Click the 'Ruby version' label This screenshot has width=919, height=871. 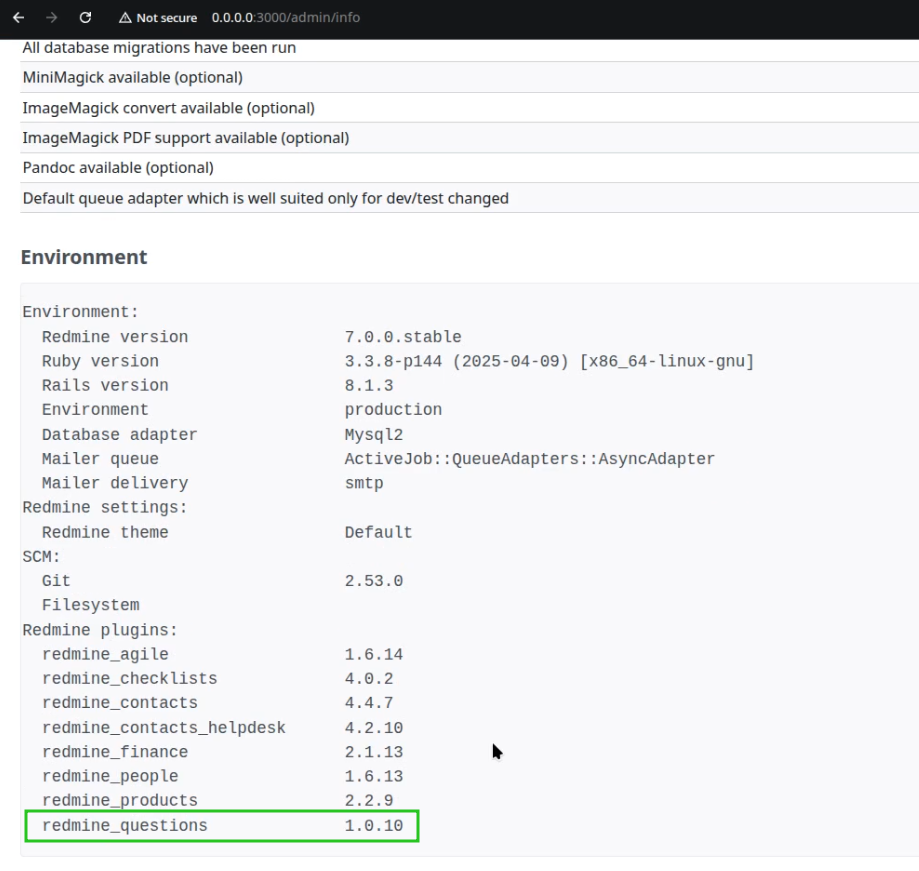(x=100, y=361)
